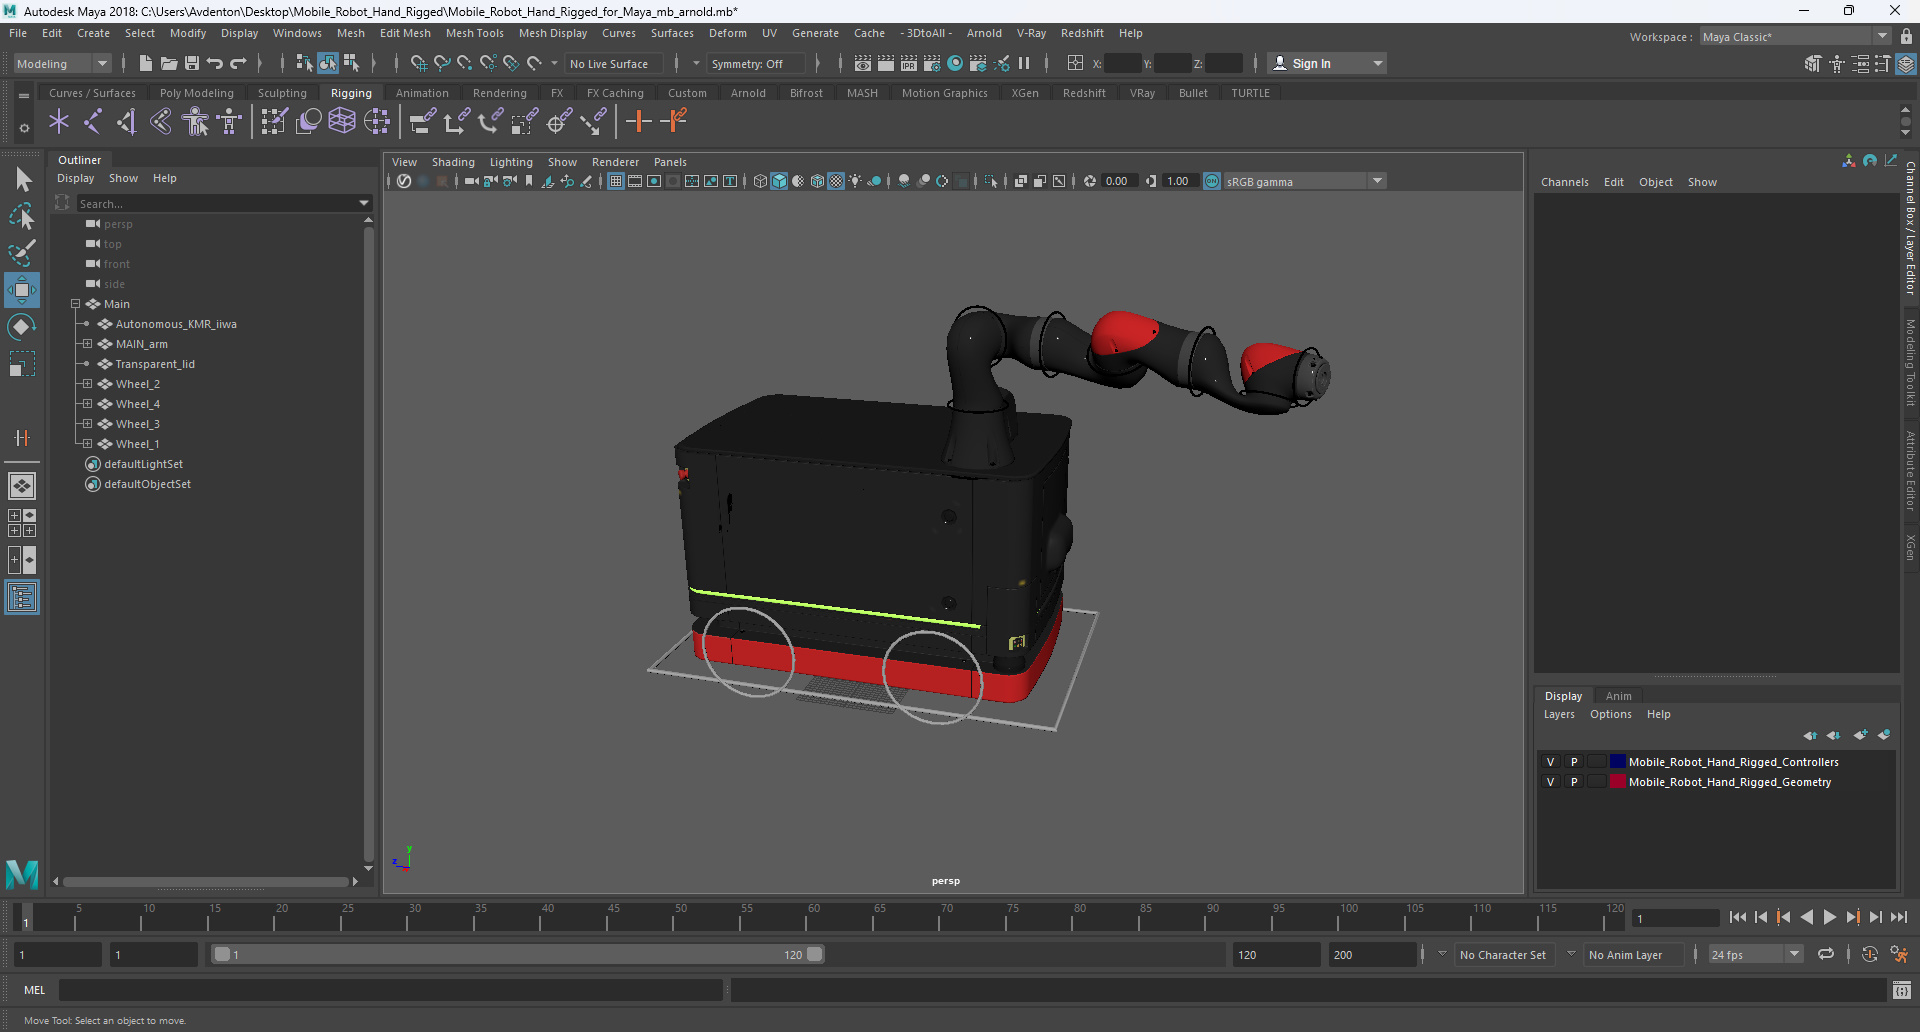
Task: Jump to the end of the playback range
Action: click(x=1899, y=917)
